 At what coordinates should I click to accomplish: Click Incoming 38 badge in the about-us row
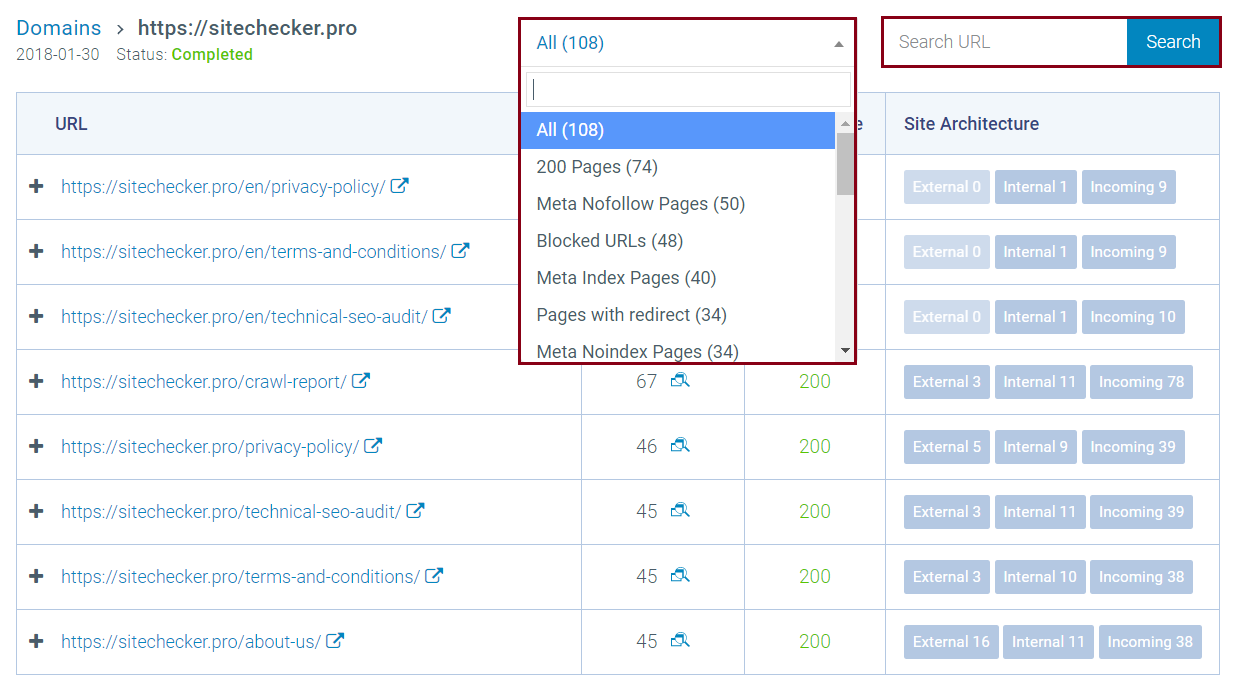point(1150,642)
